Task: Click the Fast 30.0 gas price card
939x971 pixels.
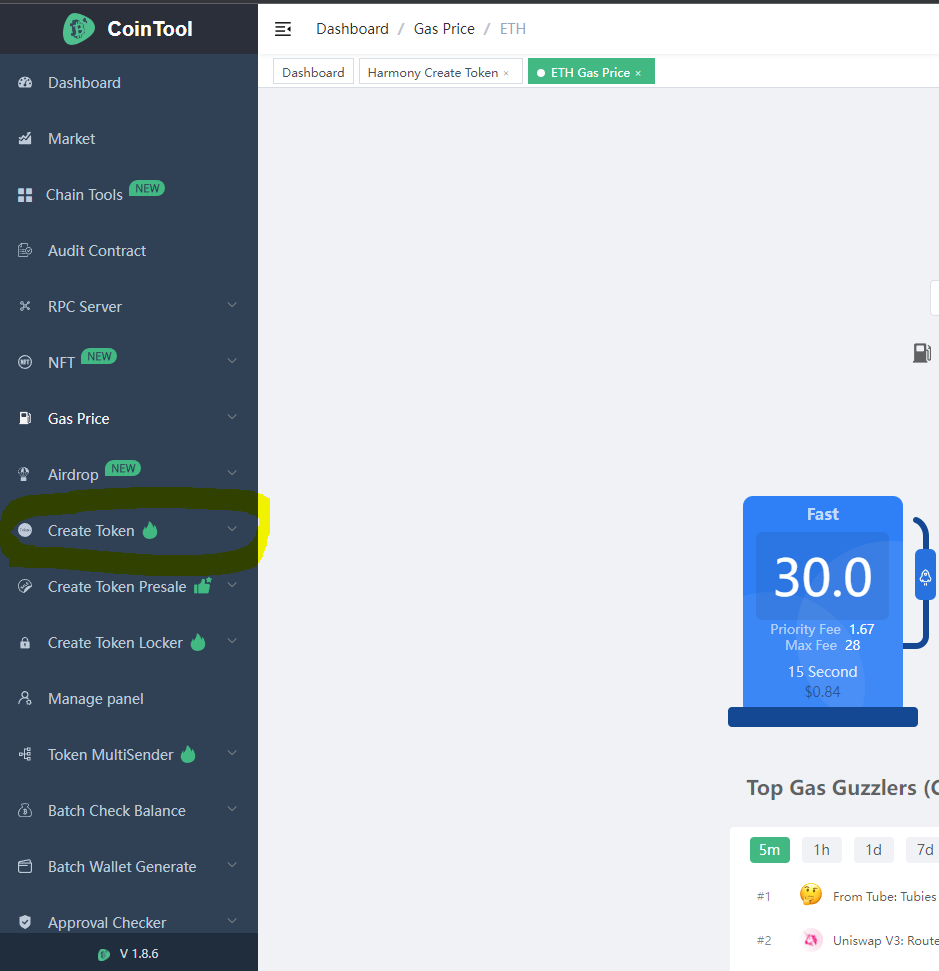Action: click(823, 601)
